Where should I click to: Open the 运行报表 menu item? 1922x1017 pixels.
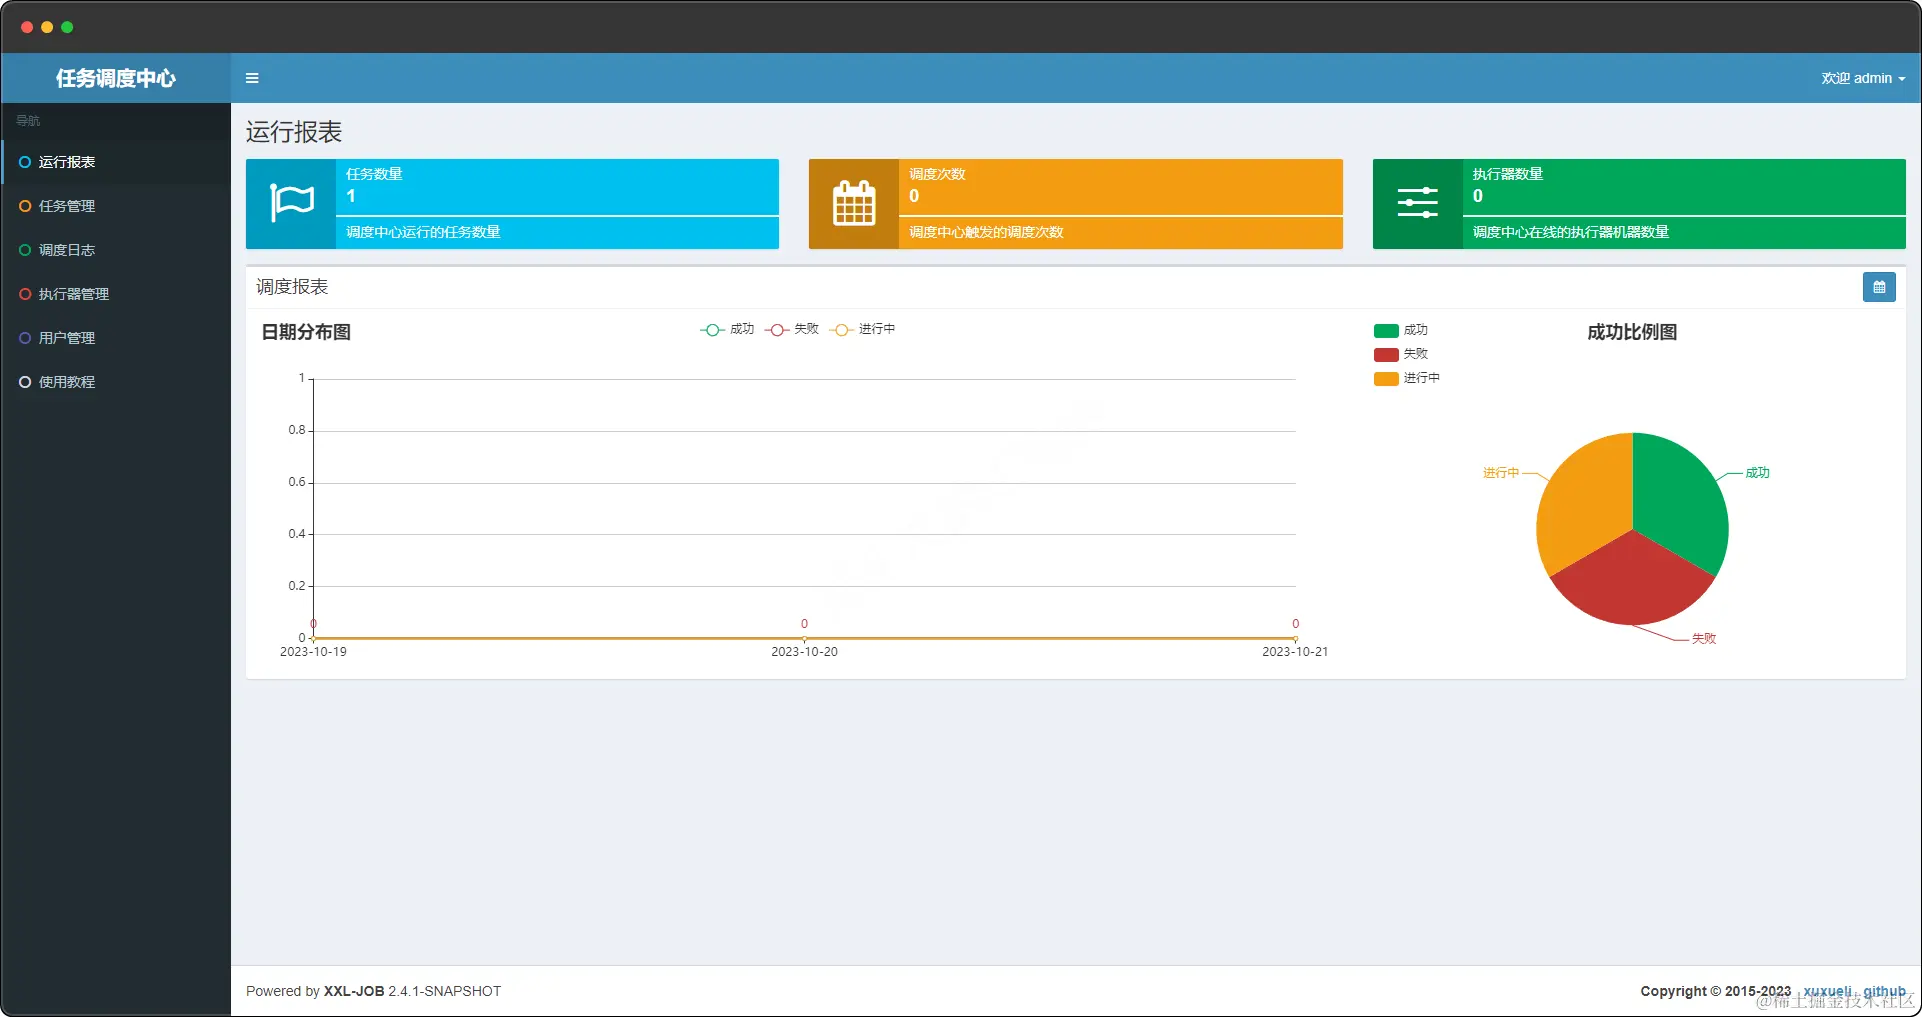(x=116, y=162)
